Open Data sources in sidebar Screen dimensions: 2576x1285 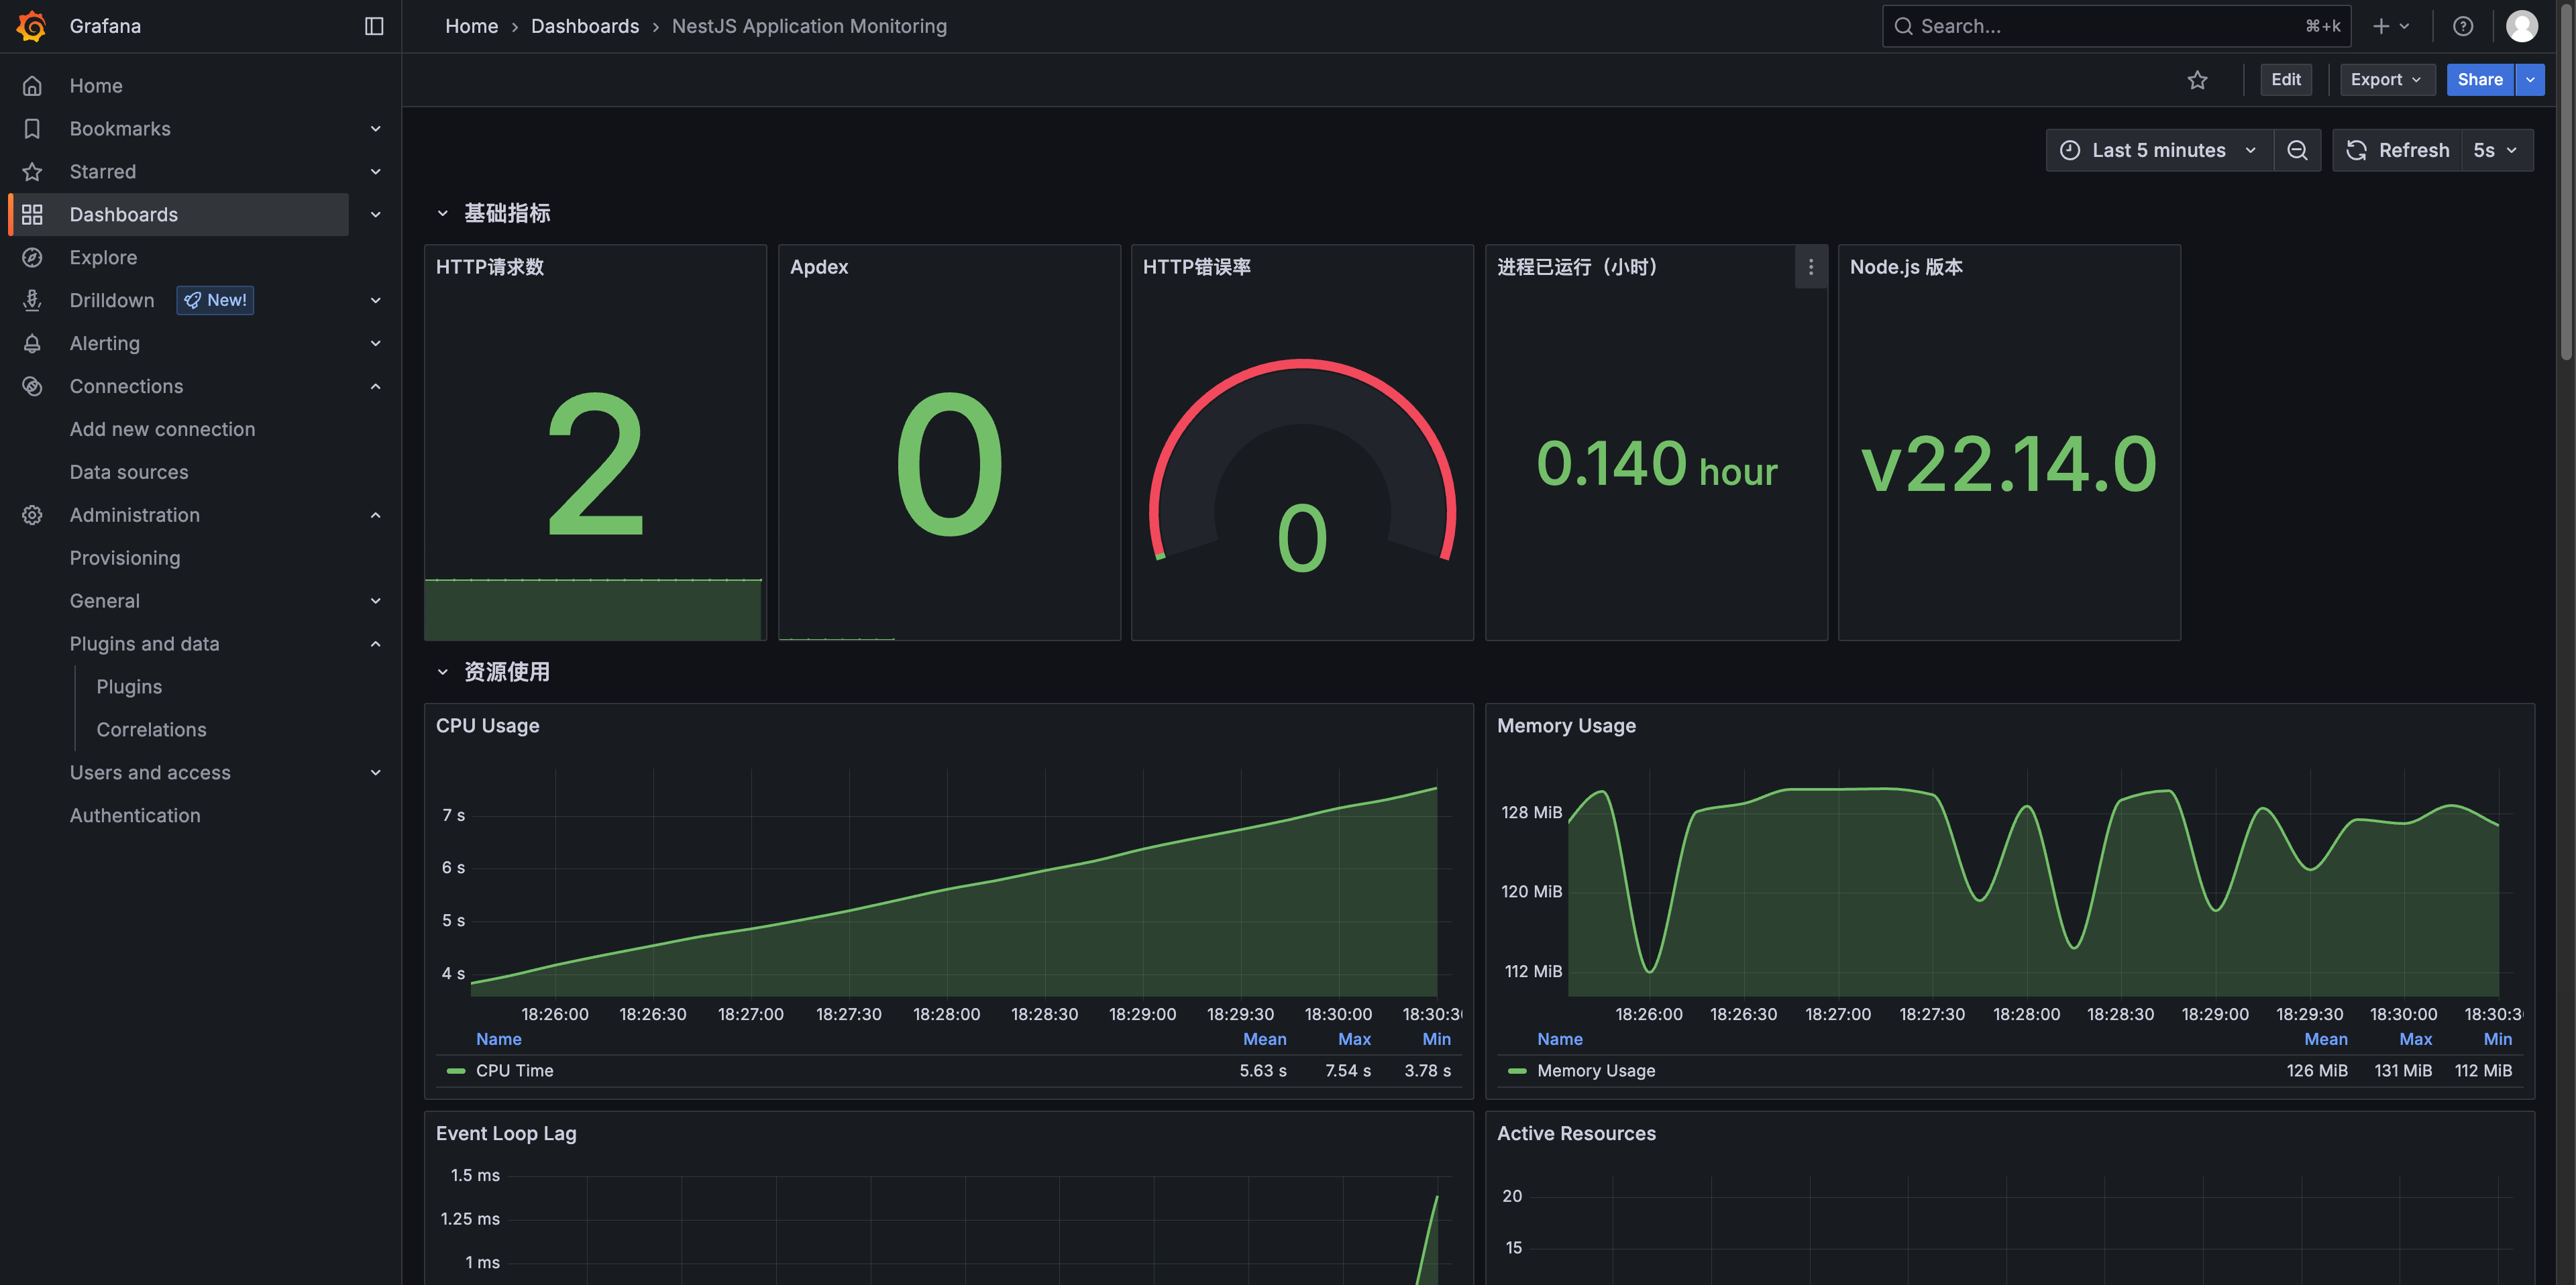tap(128, 472)
